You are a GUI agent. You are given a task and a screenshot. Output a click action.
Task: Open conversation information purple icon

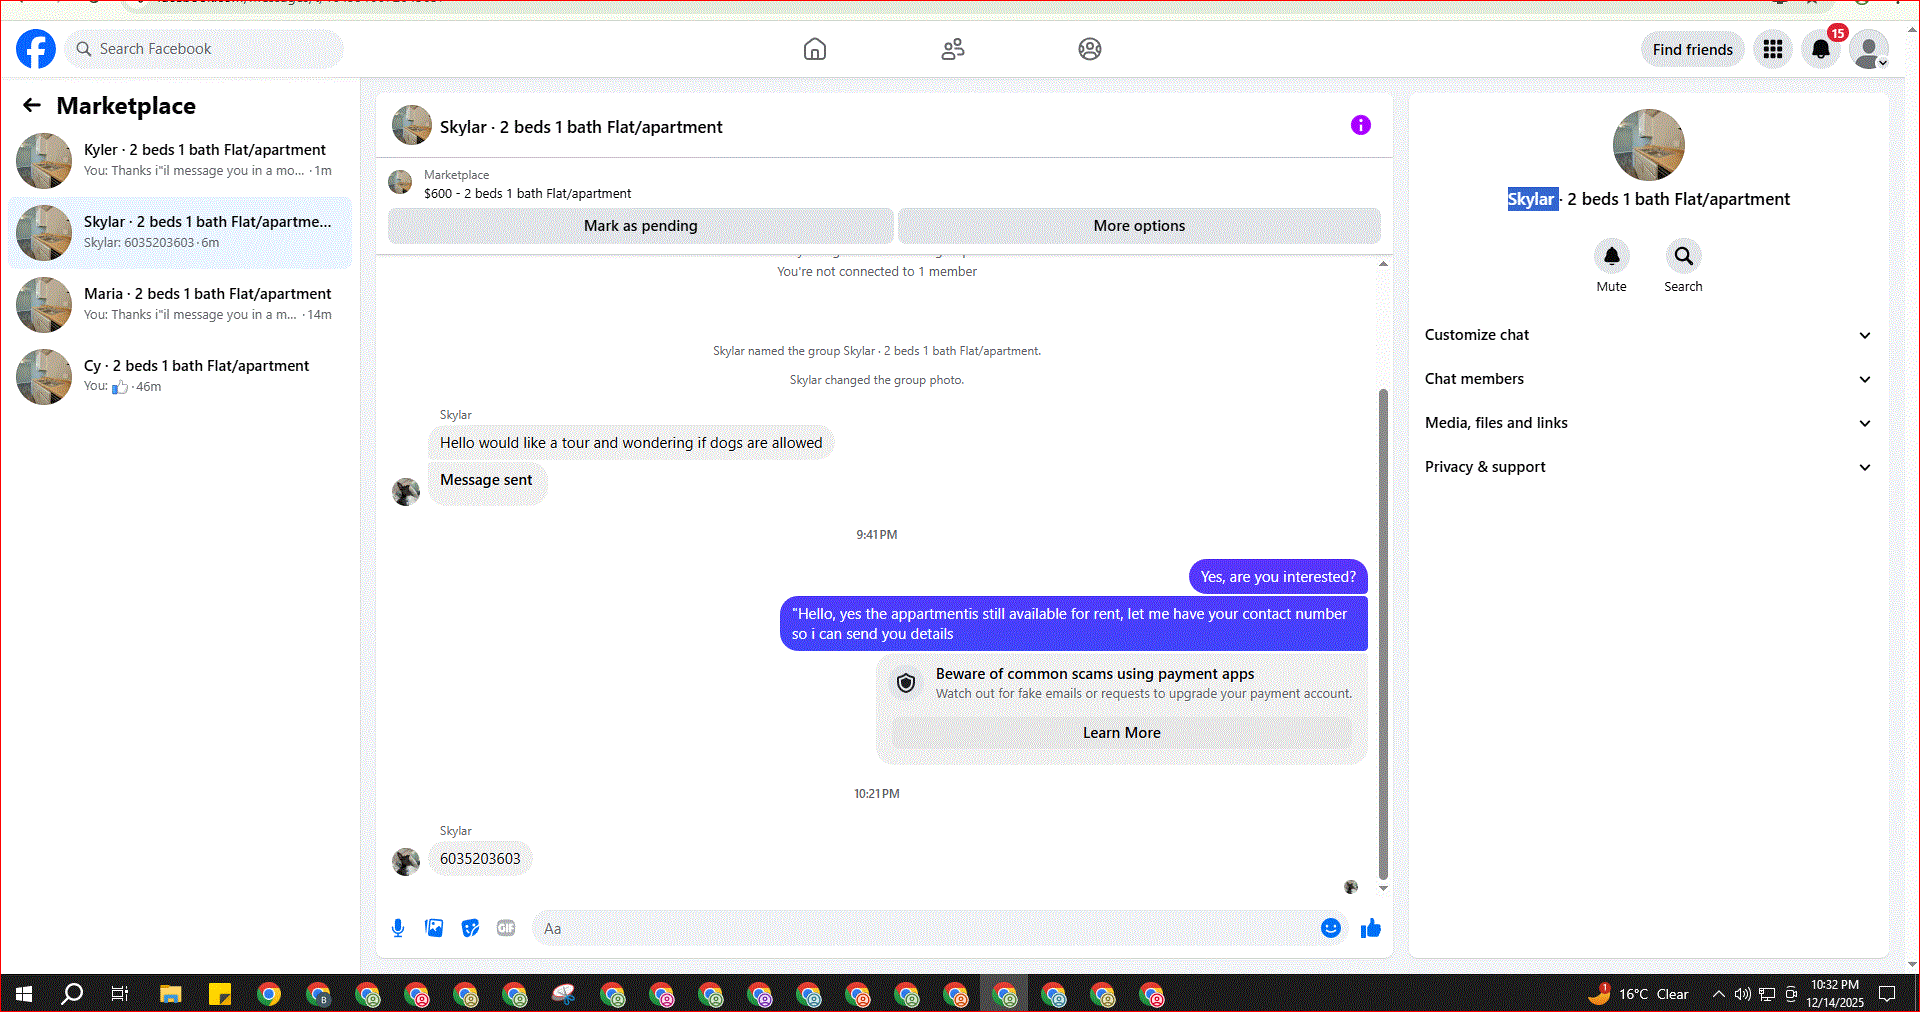(1361, 125)
